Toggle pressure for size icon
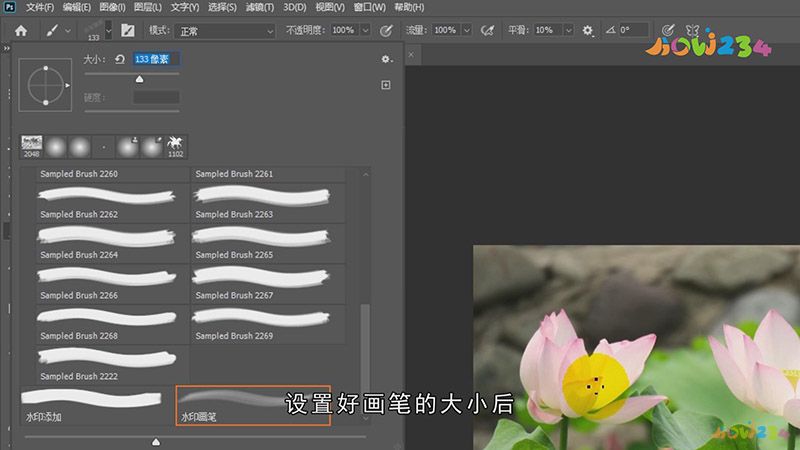The height and width of the screenshot is (450, 800). click(x=667, y=30)
